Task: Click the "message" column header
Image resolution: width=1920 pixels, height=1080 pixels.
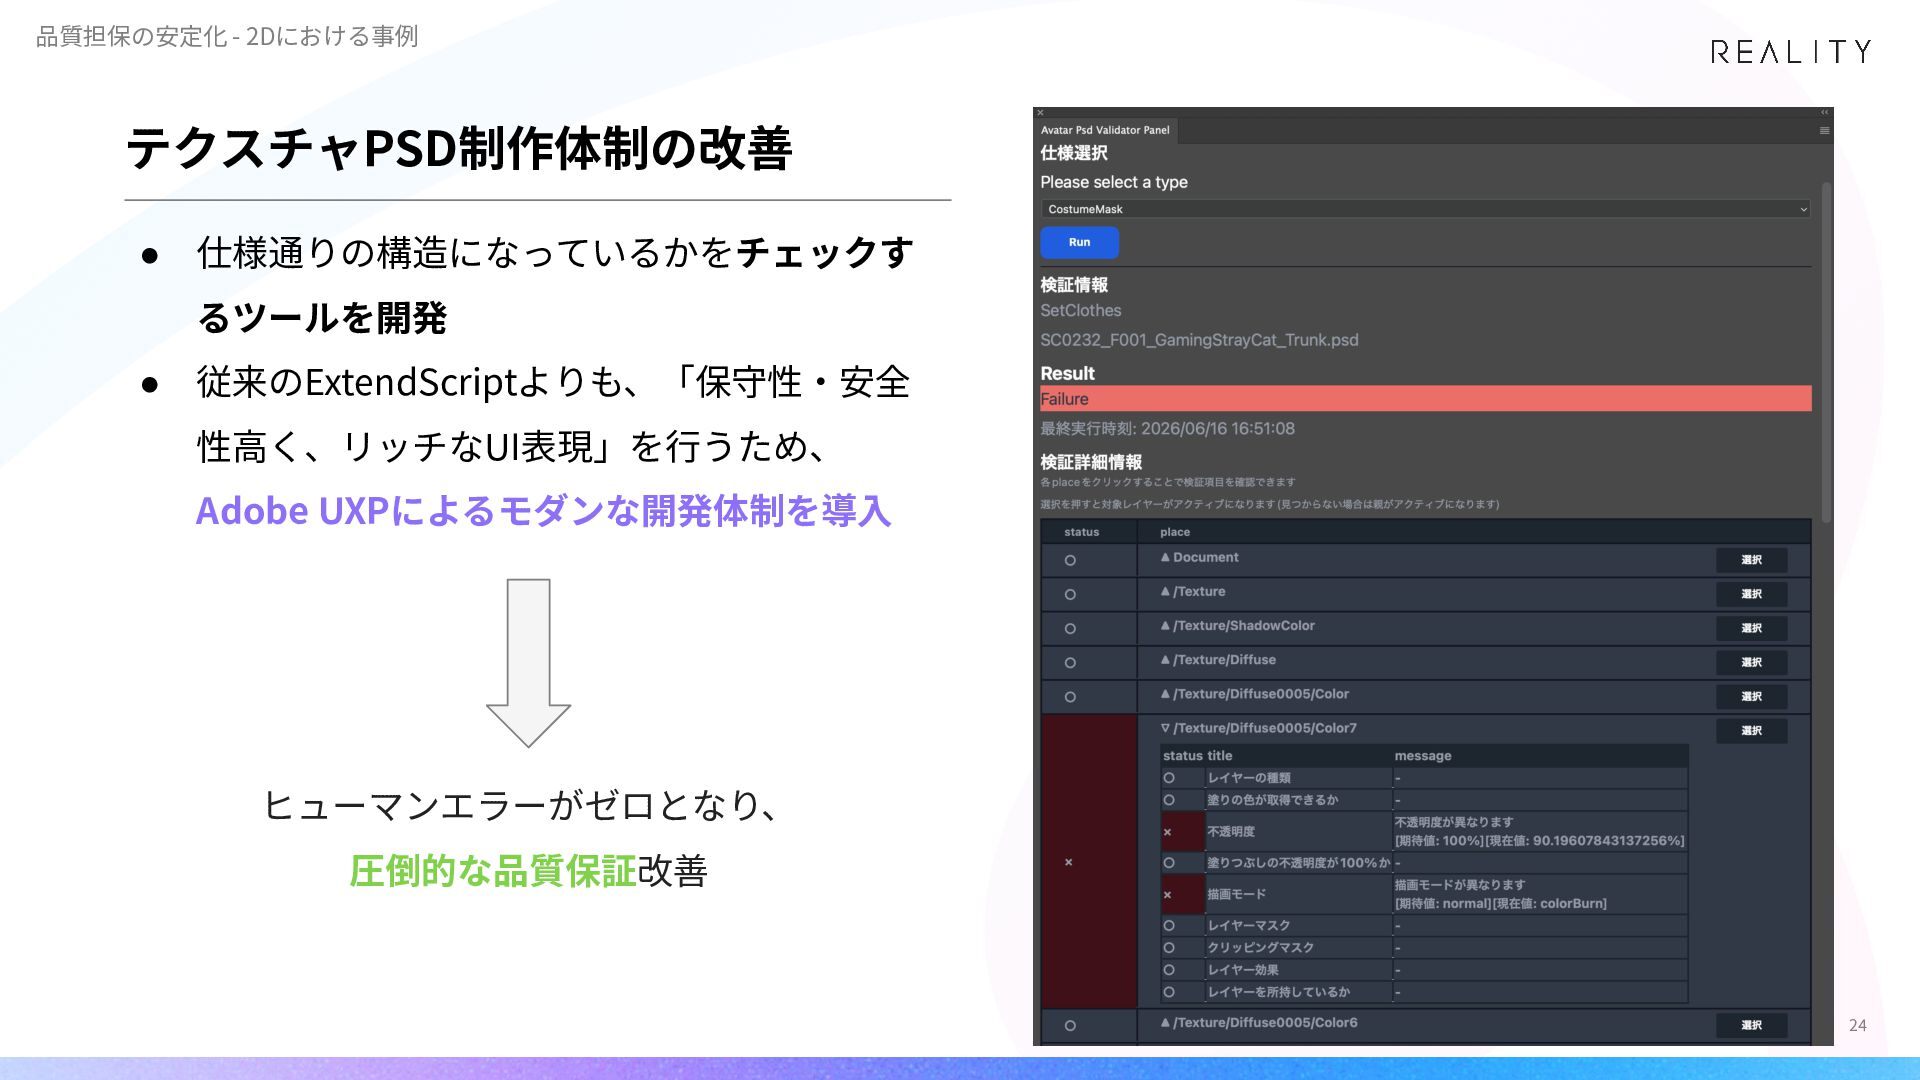Action: [1422, 756]
